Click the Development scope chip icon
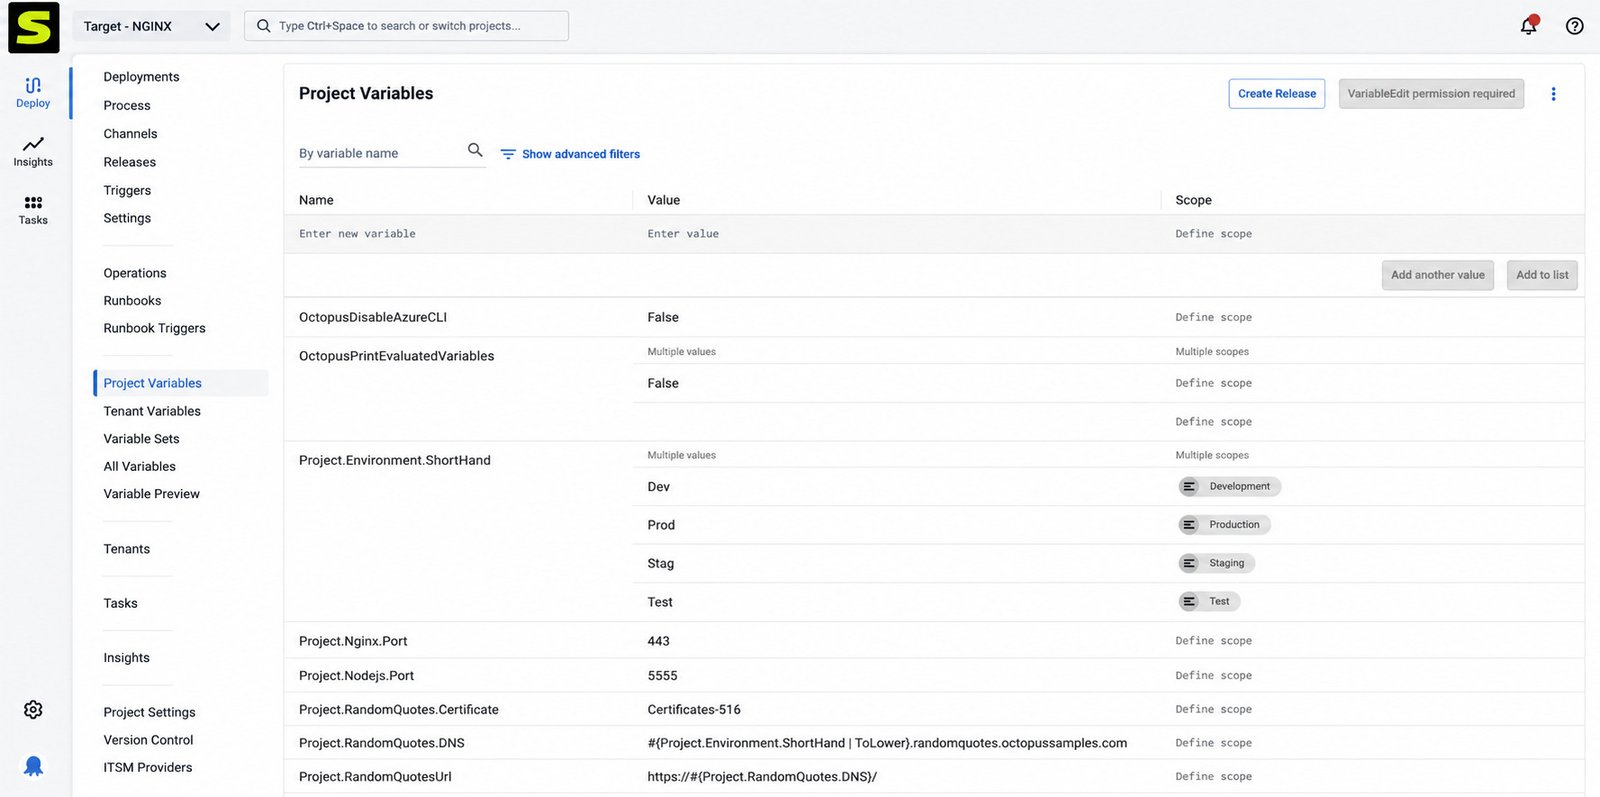This screenshot has height=797, width=1600. (1189, 487)
